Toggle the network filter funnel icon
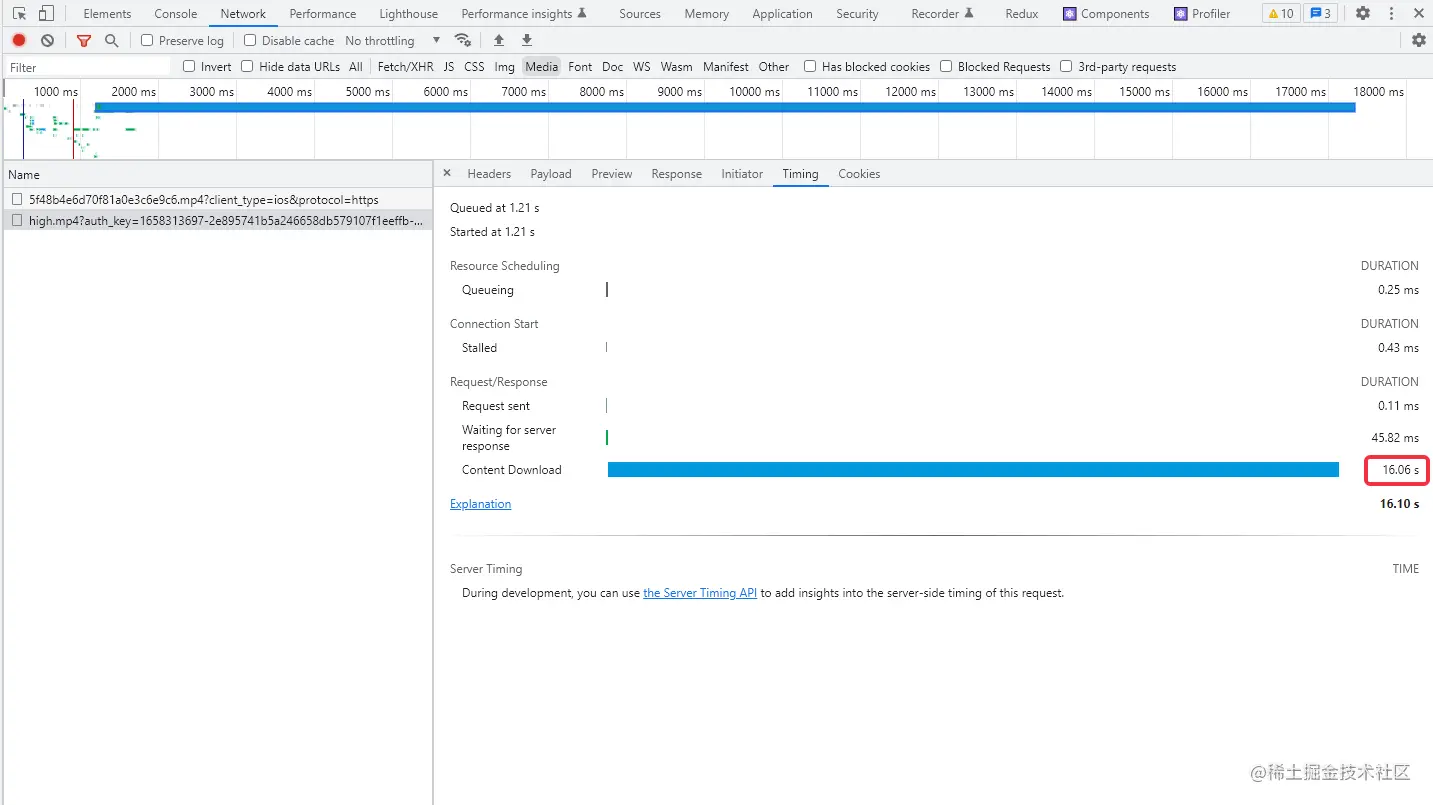 pyautogui.click(x=84, y=40)
